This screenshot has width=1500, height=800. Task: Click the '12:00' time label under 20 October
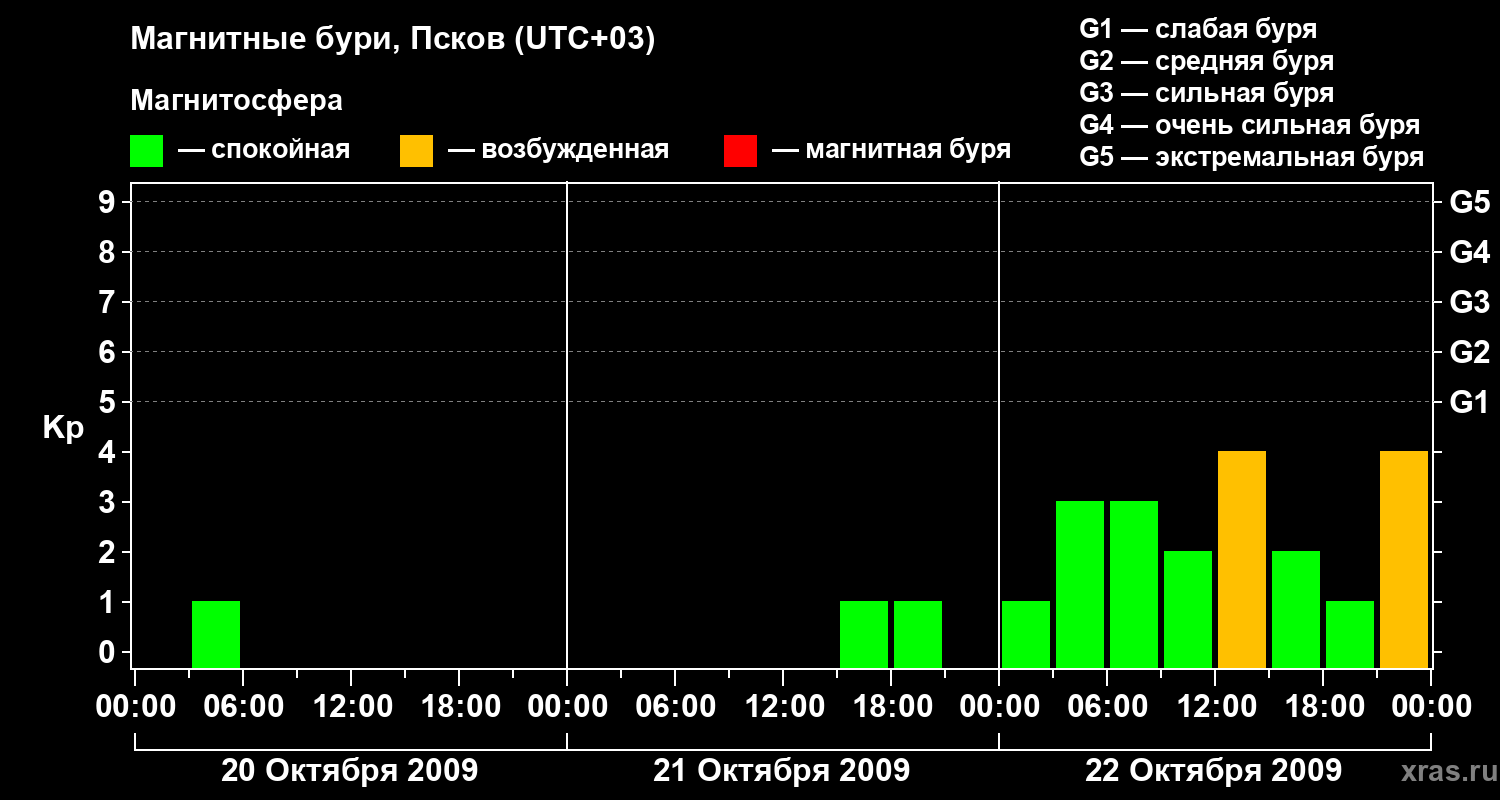(x=351, y=706)
